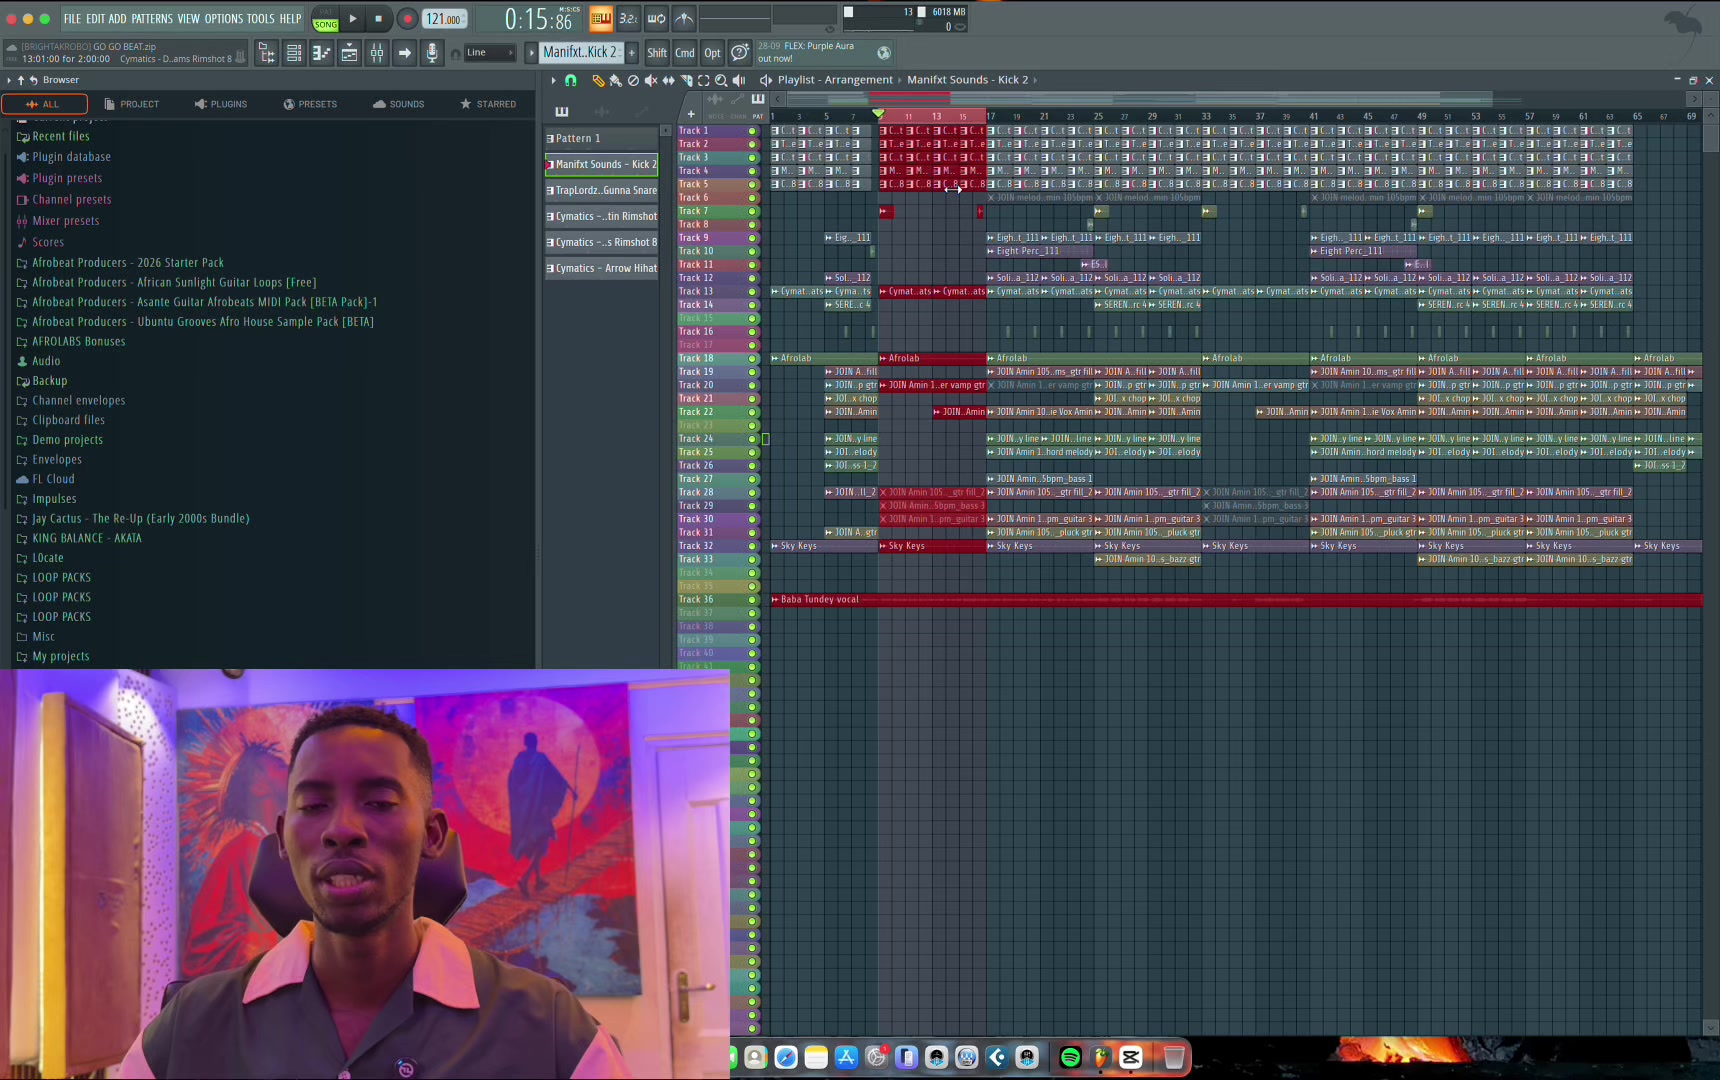Viewport: 1720px width, 1080px height.
Task: Click the Cmd shortcut button
Action: point(685,53)
